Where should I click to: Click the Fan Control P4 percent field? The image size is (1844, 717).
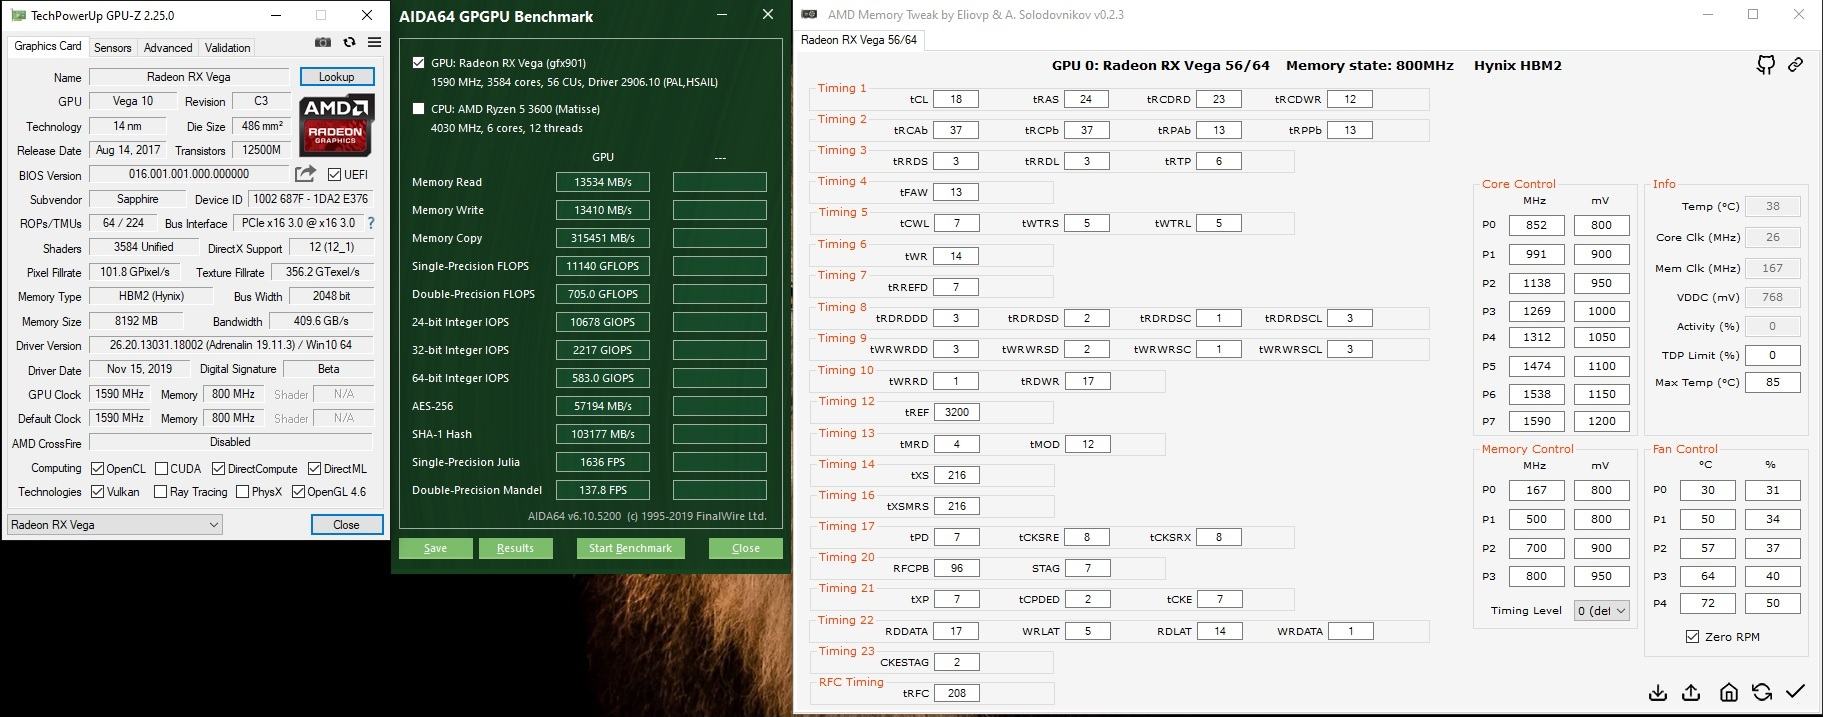tap(1772, 603)
